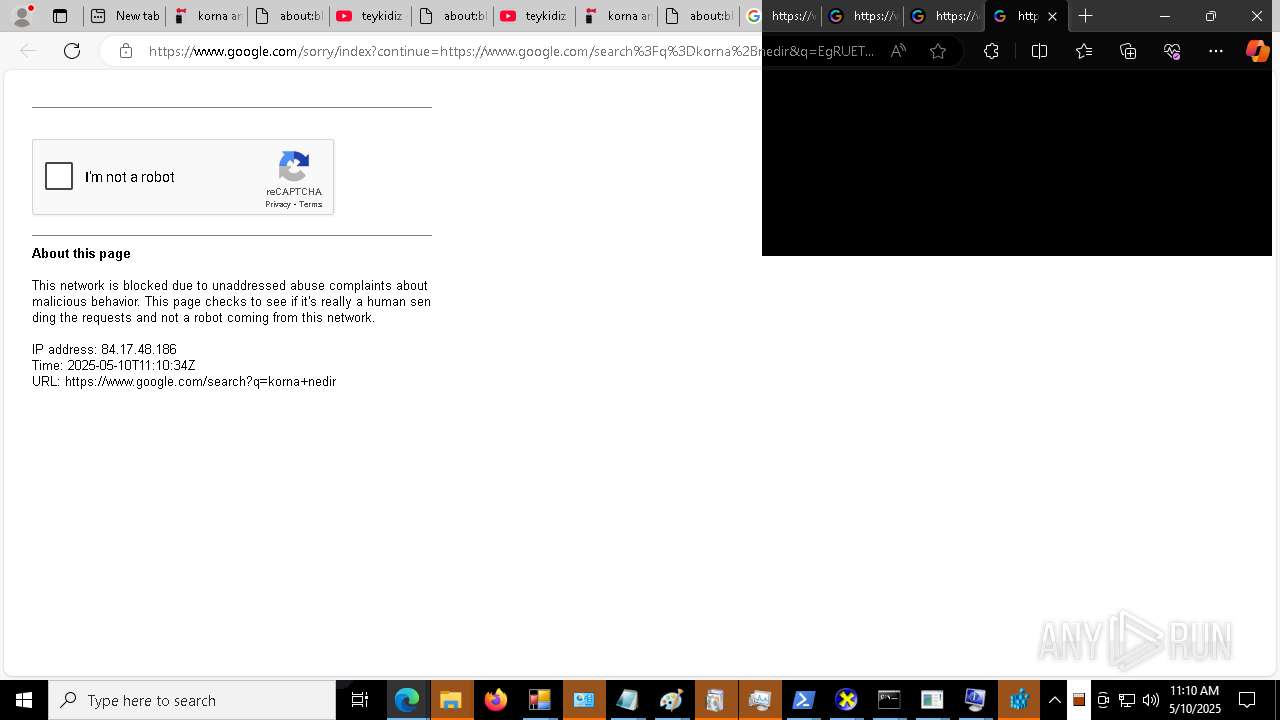Add this page to favorites star
This screenshot has width=1280, height=720.
click(x=938, y=51)
